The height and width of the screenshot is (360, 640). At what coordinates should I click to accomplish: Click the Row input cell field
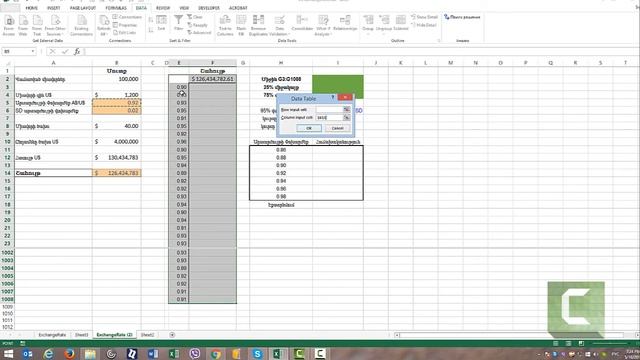tap(329, 110)
